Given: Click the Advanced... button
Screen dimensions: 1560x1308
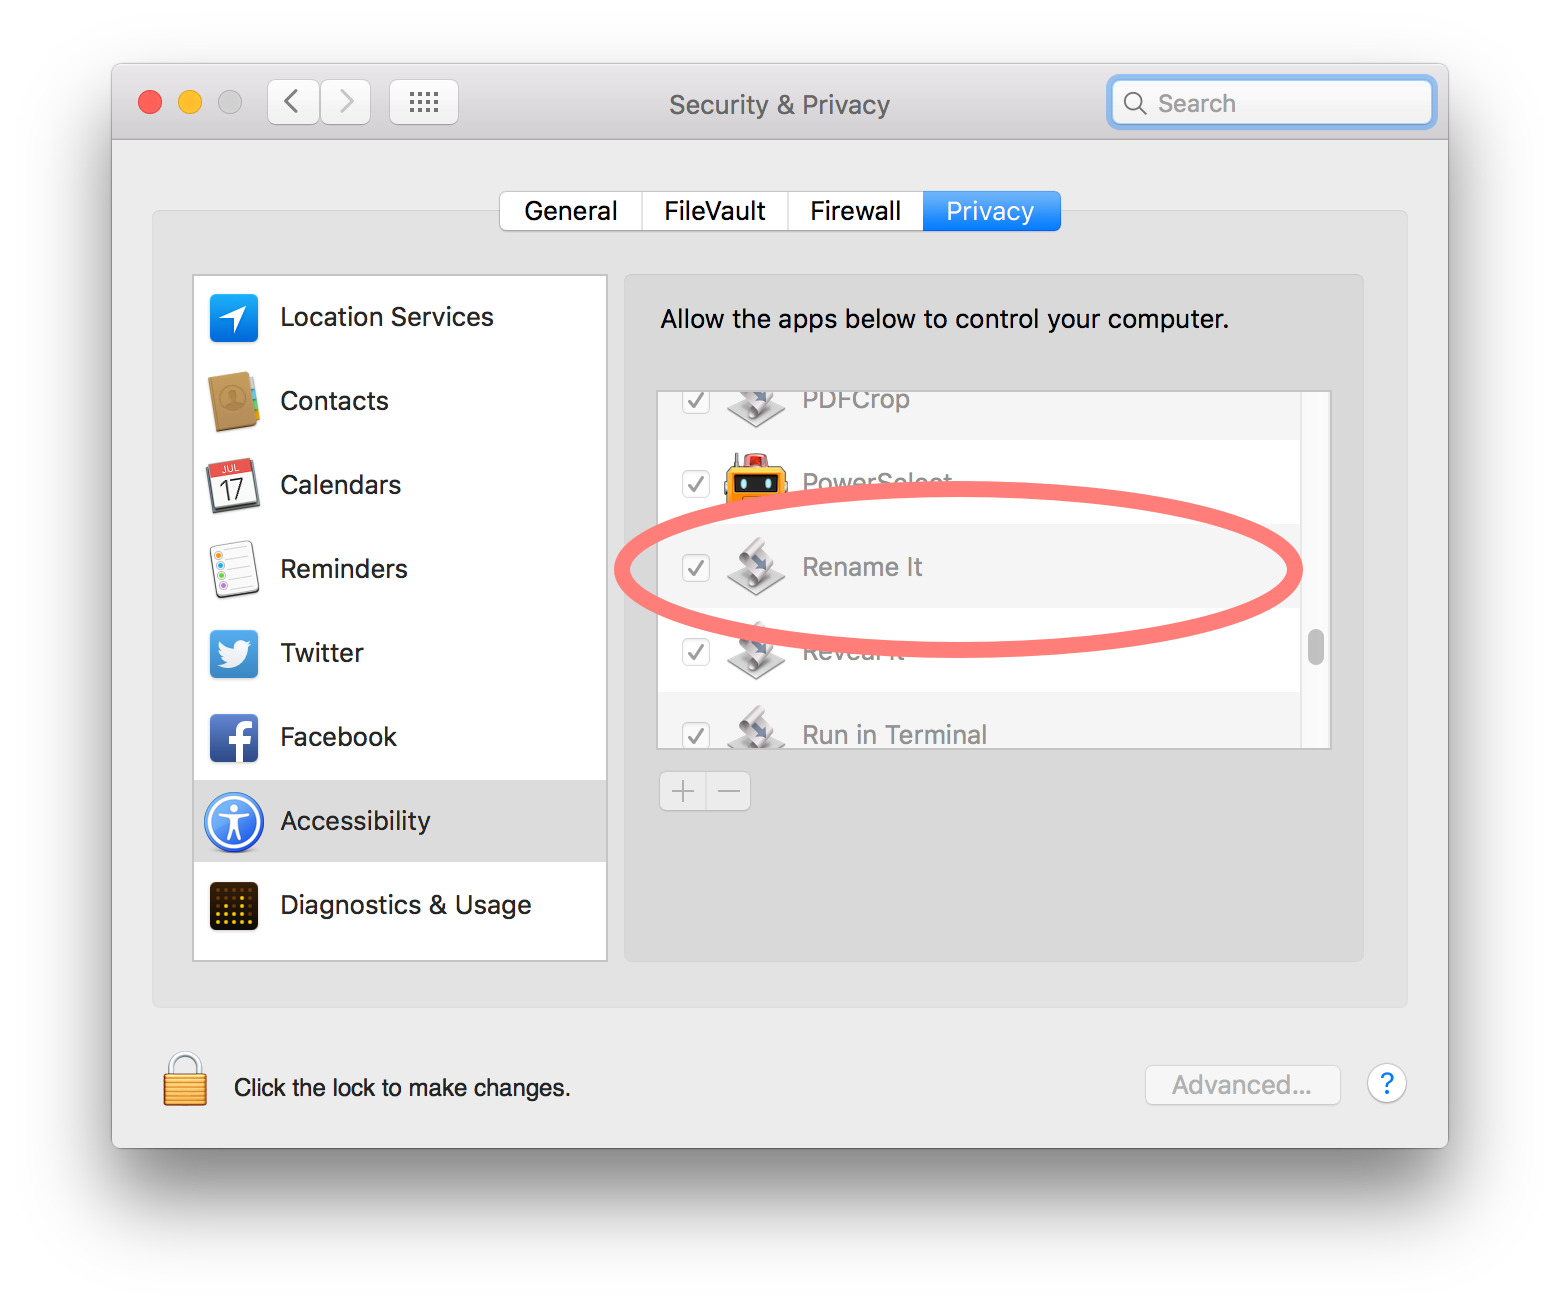Looking at the screenshot, I should (x=1242, y=1085).
